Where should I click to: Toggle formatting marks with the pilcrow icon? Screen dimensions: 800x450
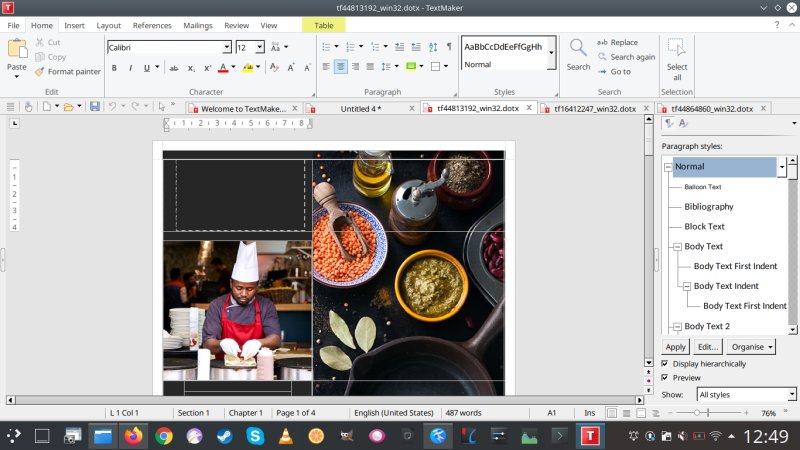point(449,47)
